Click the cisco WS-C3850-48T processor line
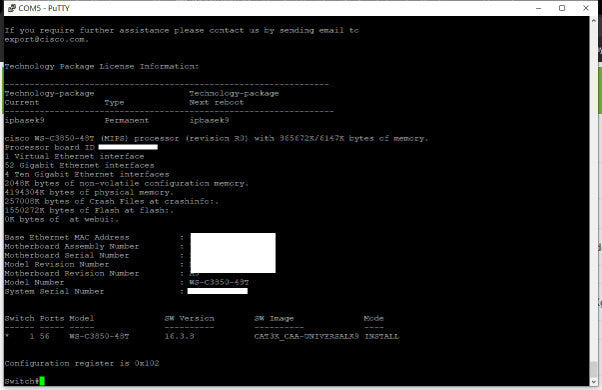 tap(217, 139)
